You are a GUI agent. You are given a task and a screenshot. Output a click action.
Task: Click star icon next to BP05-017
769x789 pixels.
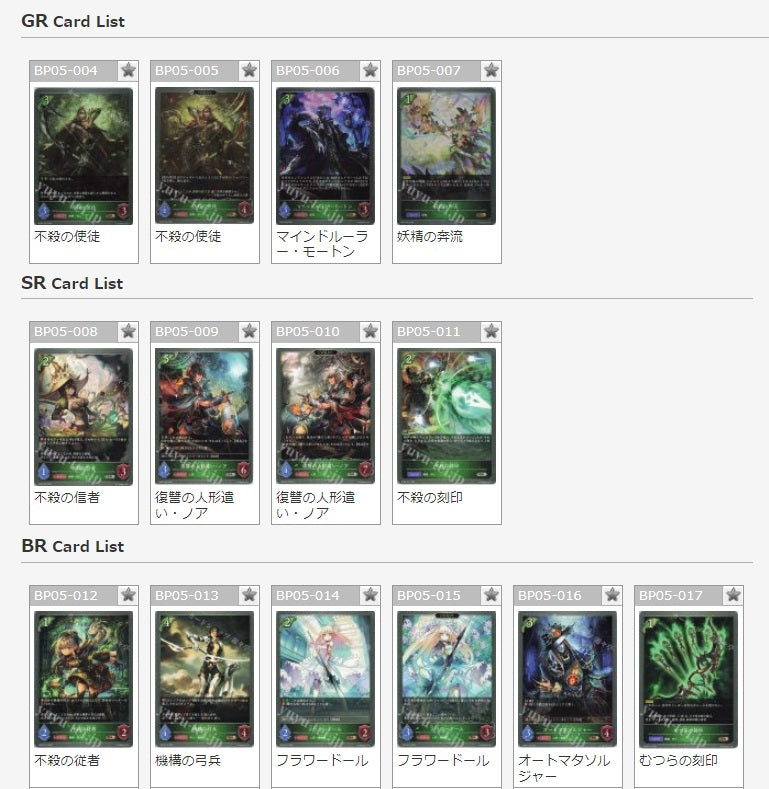[x=733, y=595]
